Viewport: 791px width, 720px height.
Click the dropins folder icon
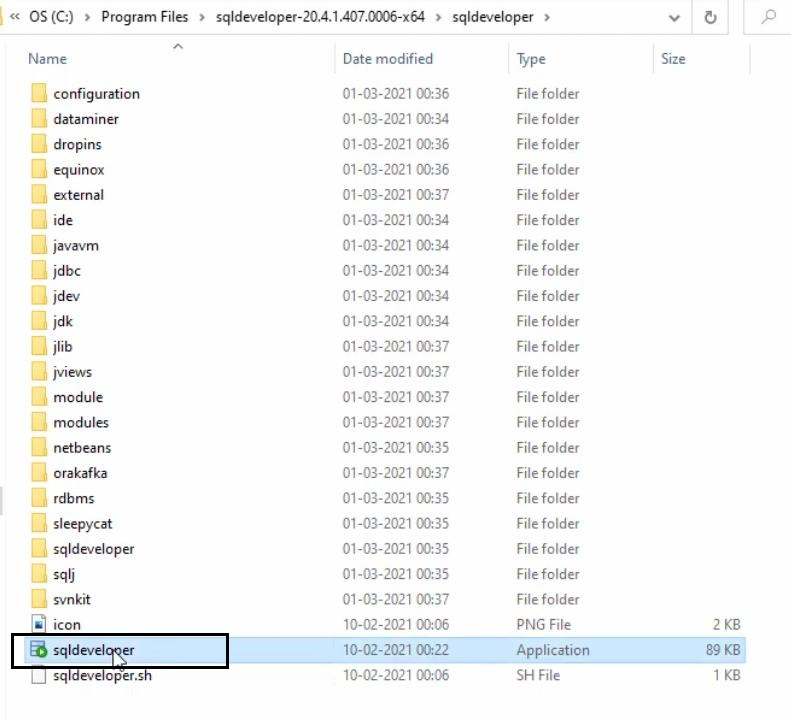click(x=39, y=144)
